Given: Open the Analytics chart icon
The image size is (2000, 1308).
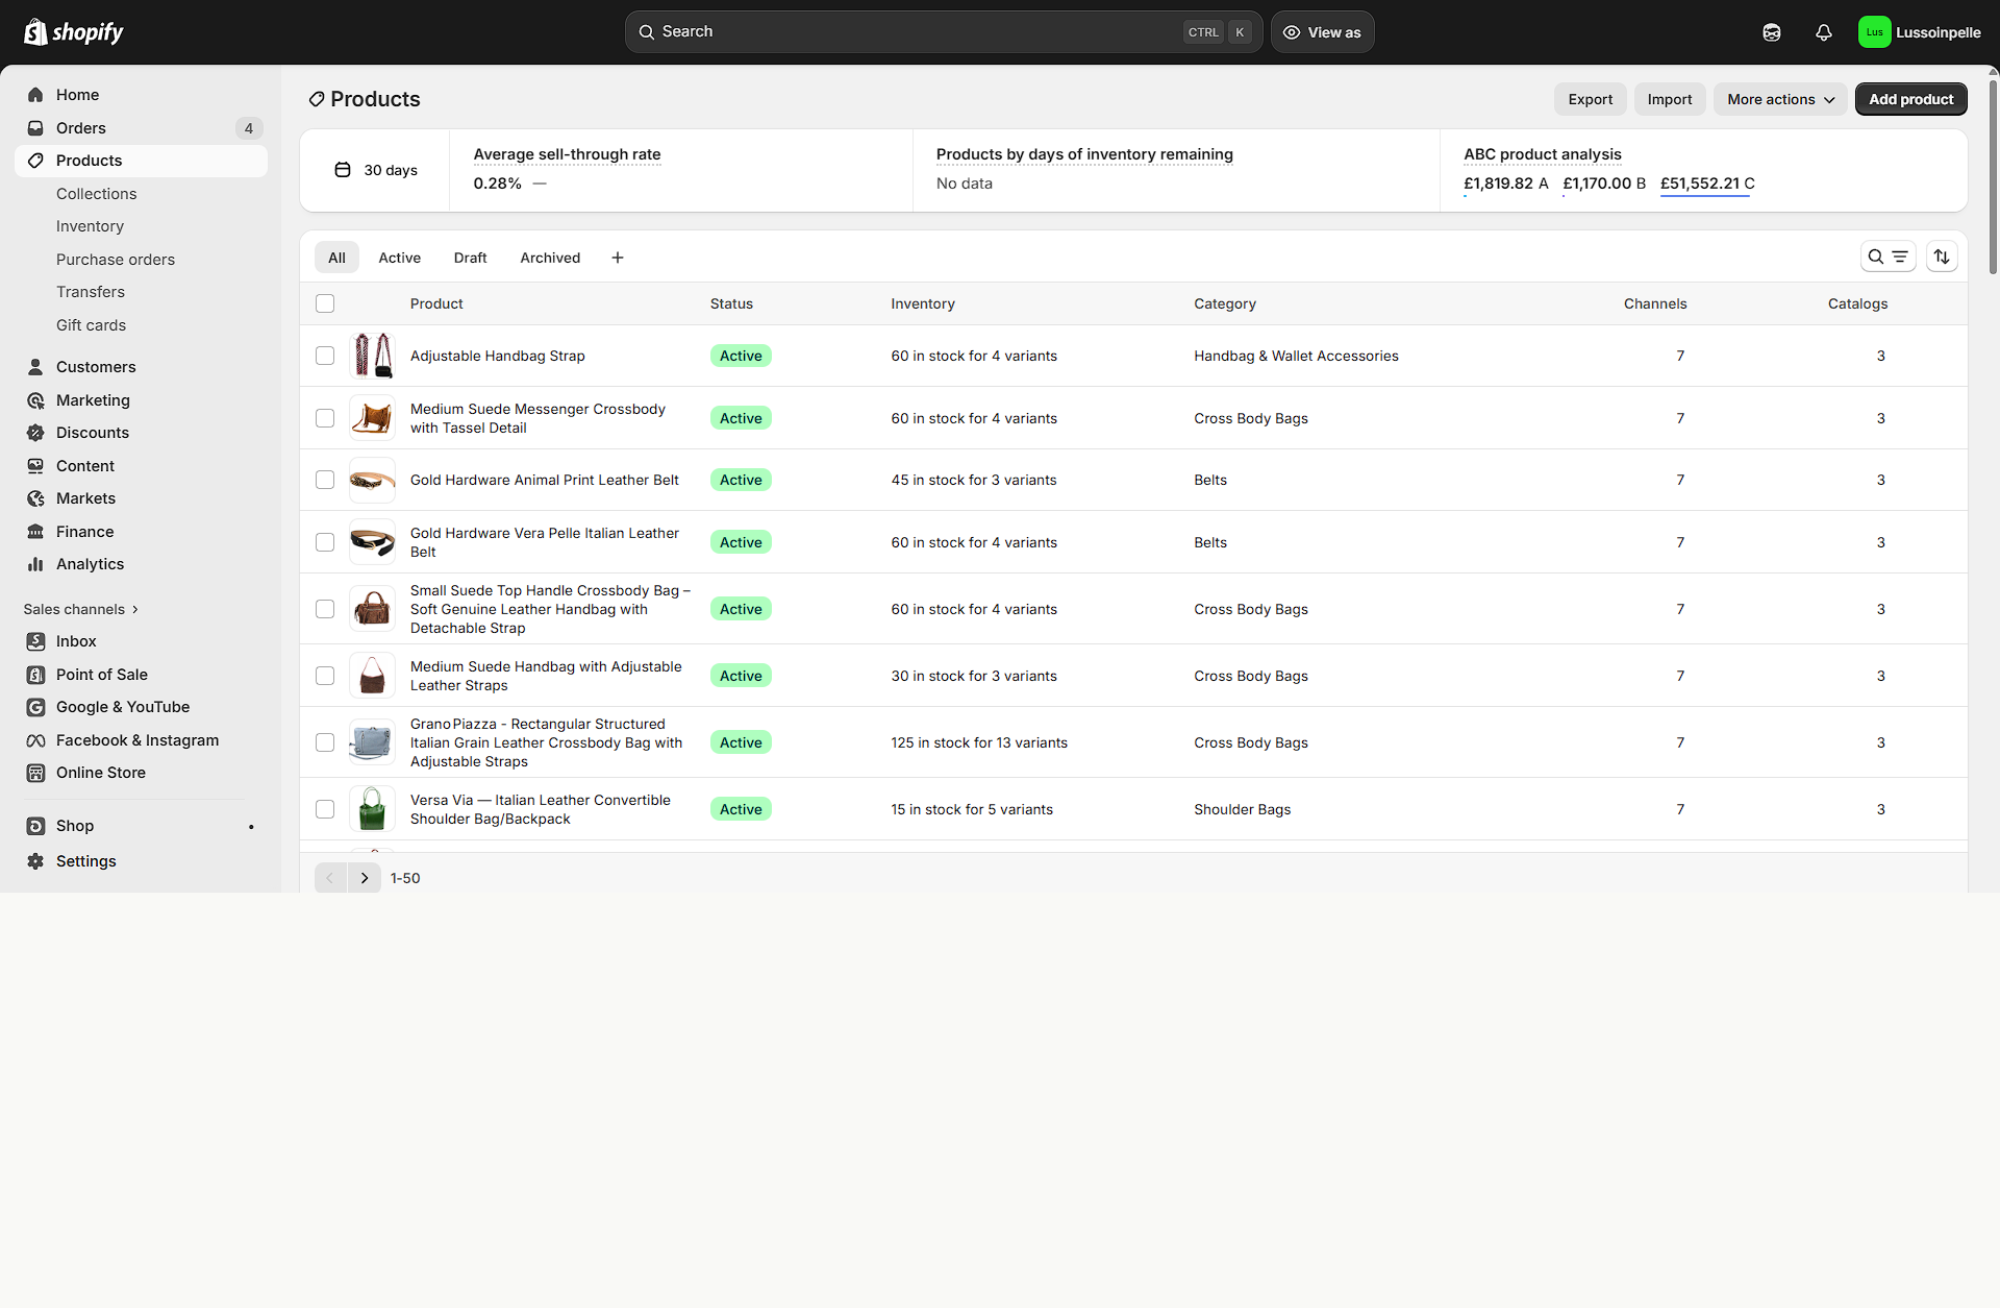Looking at the screenshot, I should tap(36, 564).
